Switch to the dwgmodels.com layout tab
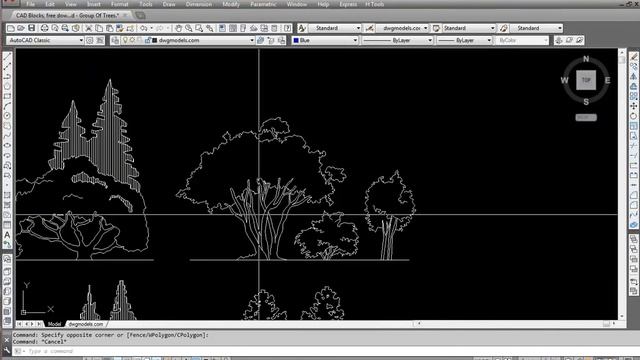Image resolution: width=640 pixels, height=360 pixels. tap(86, 324)
